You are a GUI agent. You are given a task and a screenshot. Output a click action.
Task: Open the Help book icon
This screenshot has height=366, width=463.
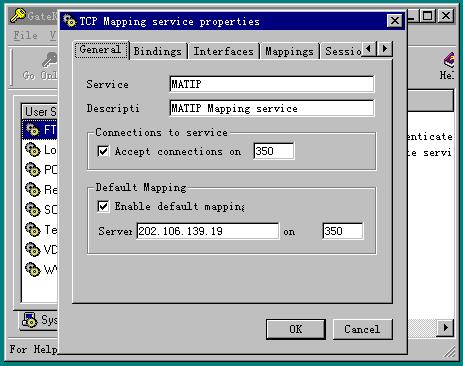tap(449, 61)
